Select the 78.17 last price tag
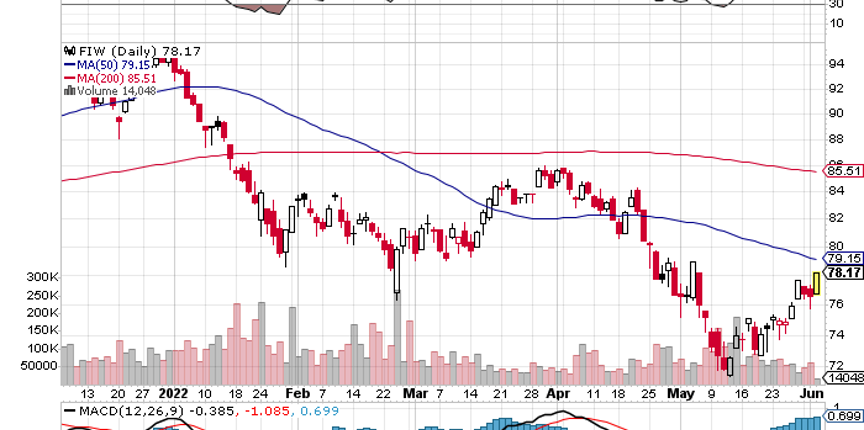Screen dimensions: 864x430 [843, 272]
